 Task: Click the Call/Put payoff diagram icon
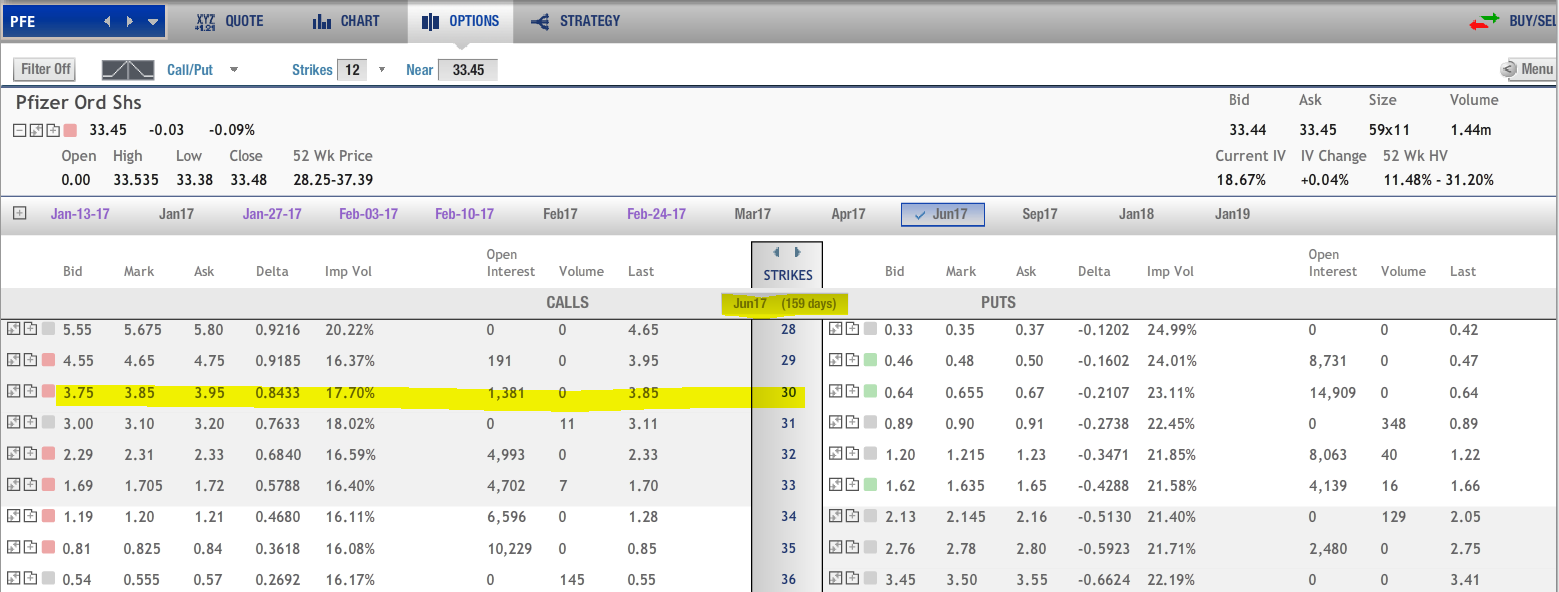point(128,70)
